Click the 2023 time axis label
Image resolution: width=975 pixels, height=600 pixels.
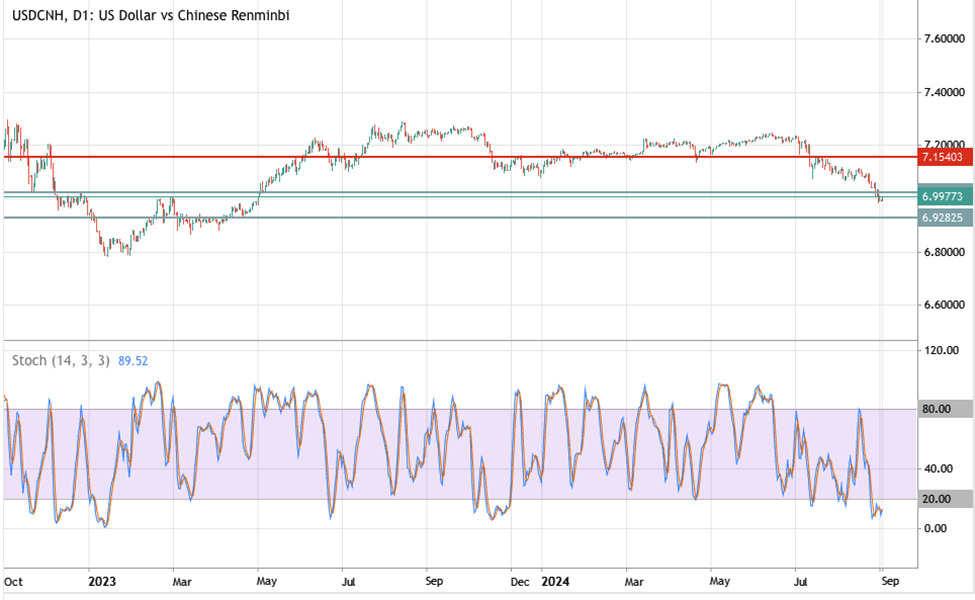tap(102, 581)
